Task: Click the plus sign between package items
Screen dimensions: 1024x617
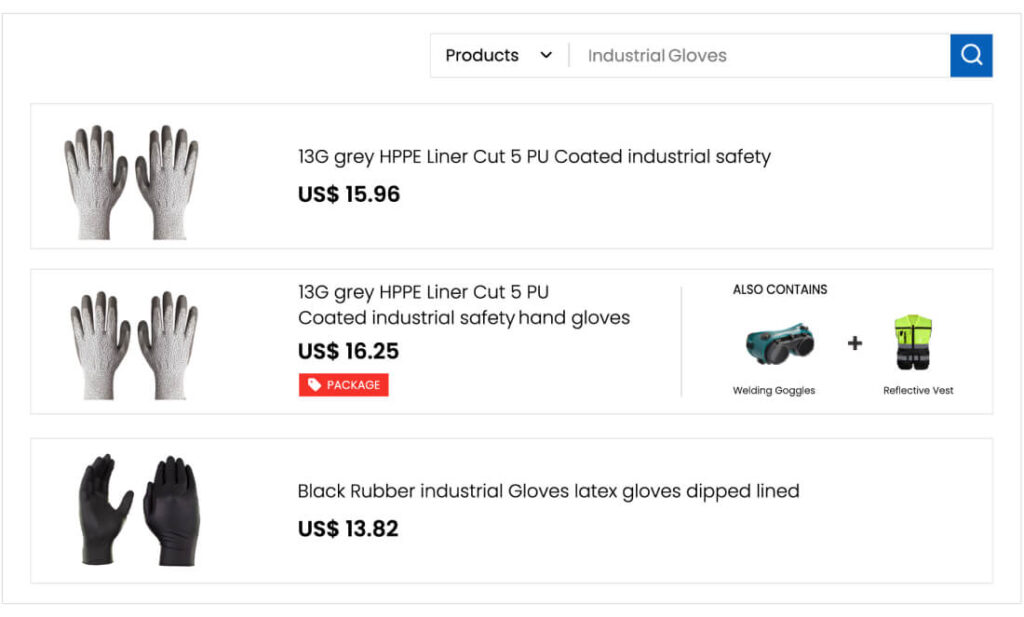Action: pyautogui.click(x=854, y=344)
